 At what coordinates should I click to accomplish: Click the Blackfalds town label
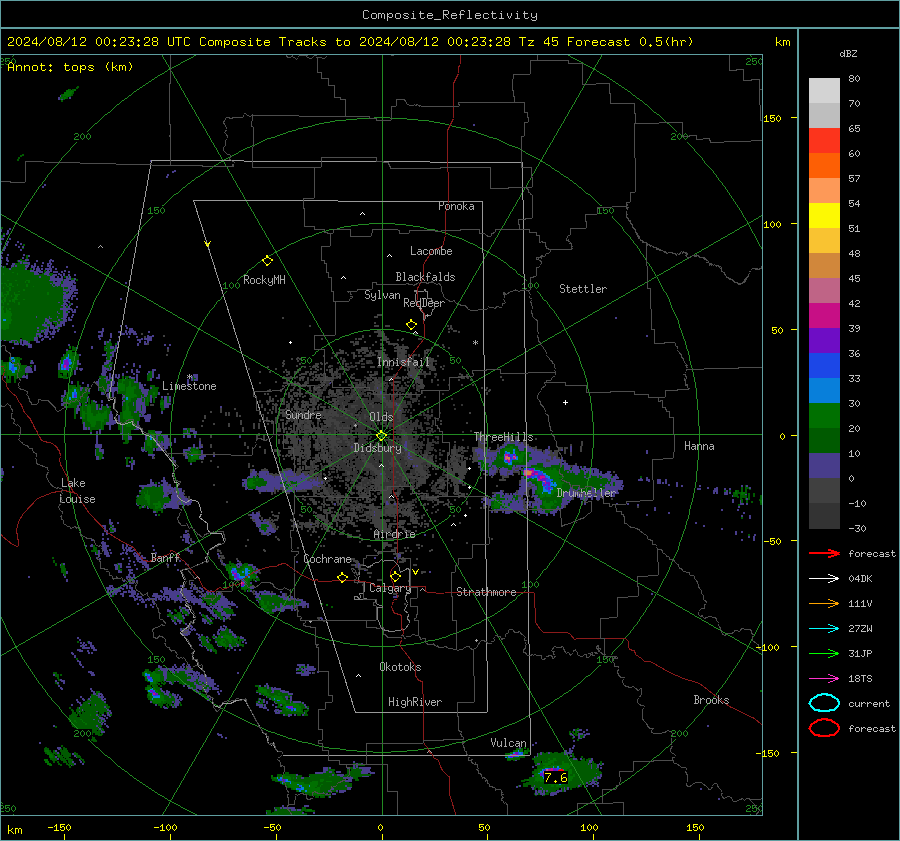425,277
